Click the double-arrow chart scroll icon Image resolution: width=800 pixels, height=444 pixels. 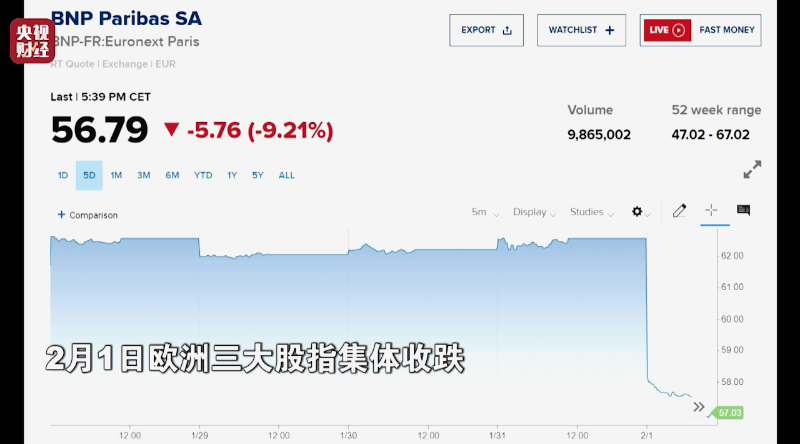click(x=699, y=407)
